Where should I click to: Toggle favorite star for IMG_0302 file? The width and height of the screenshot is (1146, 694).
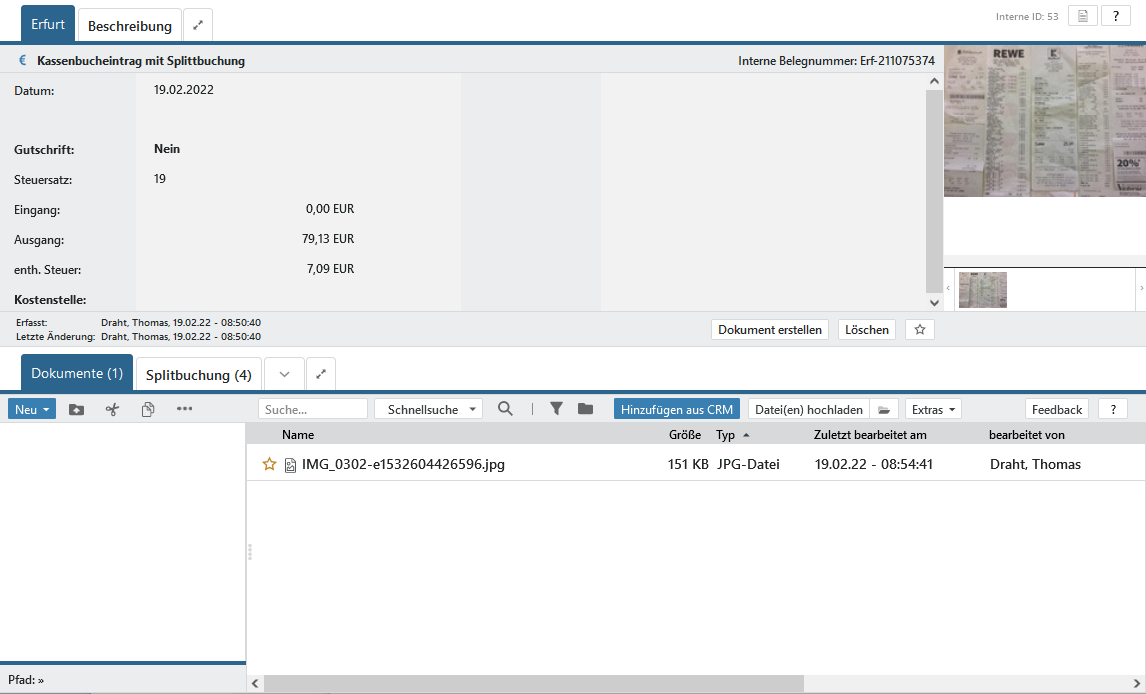(269, 464)
